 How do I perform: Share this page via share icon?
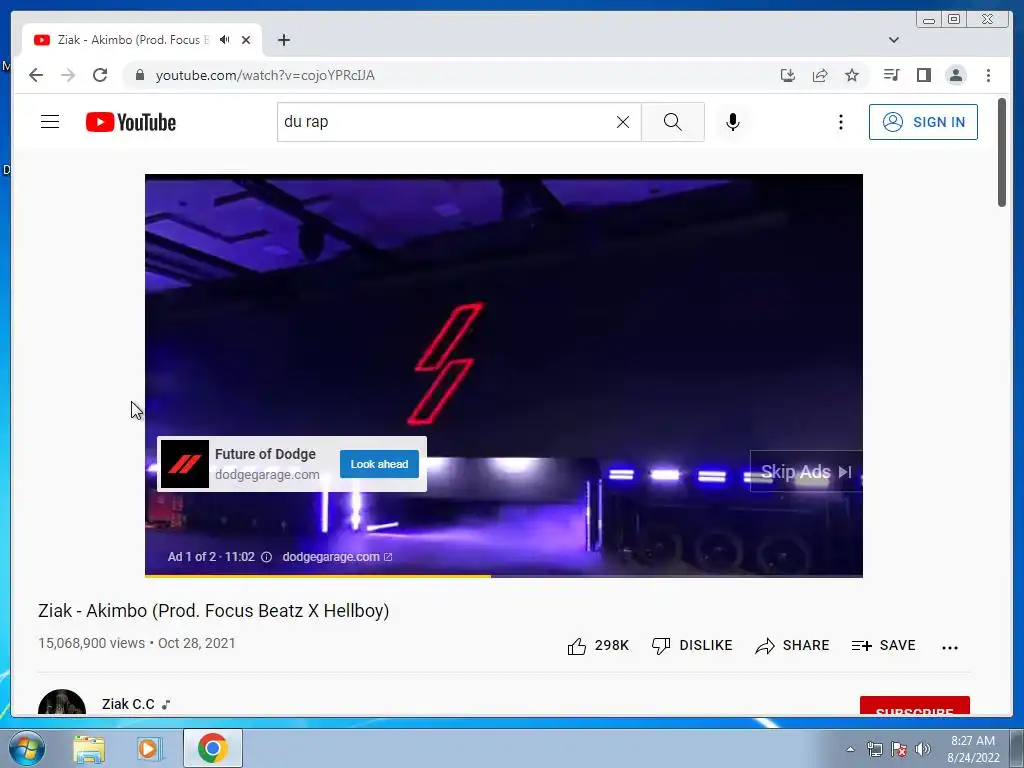pos(820,75)
